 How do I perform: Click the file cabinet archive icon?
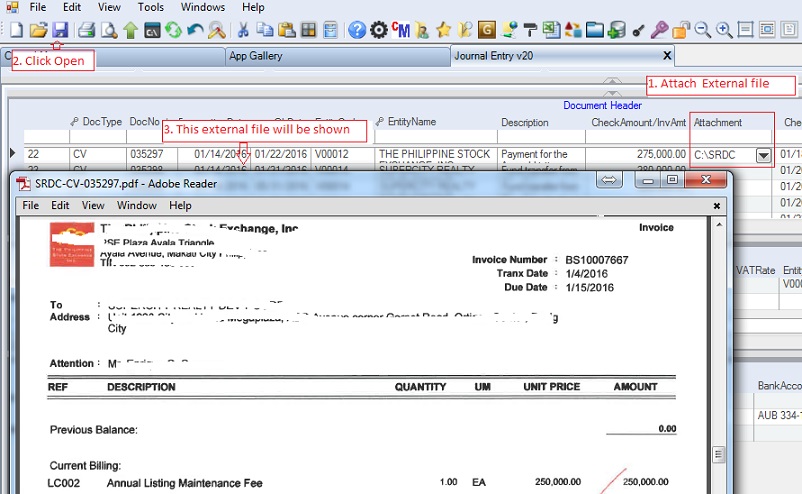(331, 30)
